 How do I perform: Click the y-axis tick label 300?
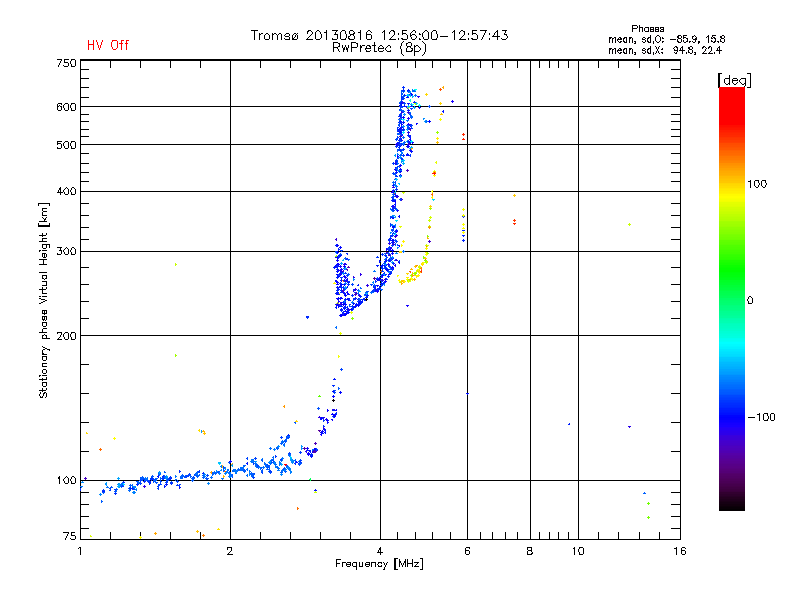pos(66,252)
